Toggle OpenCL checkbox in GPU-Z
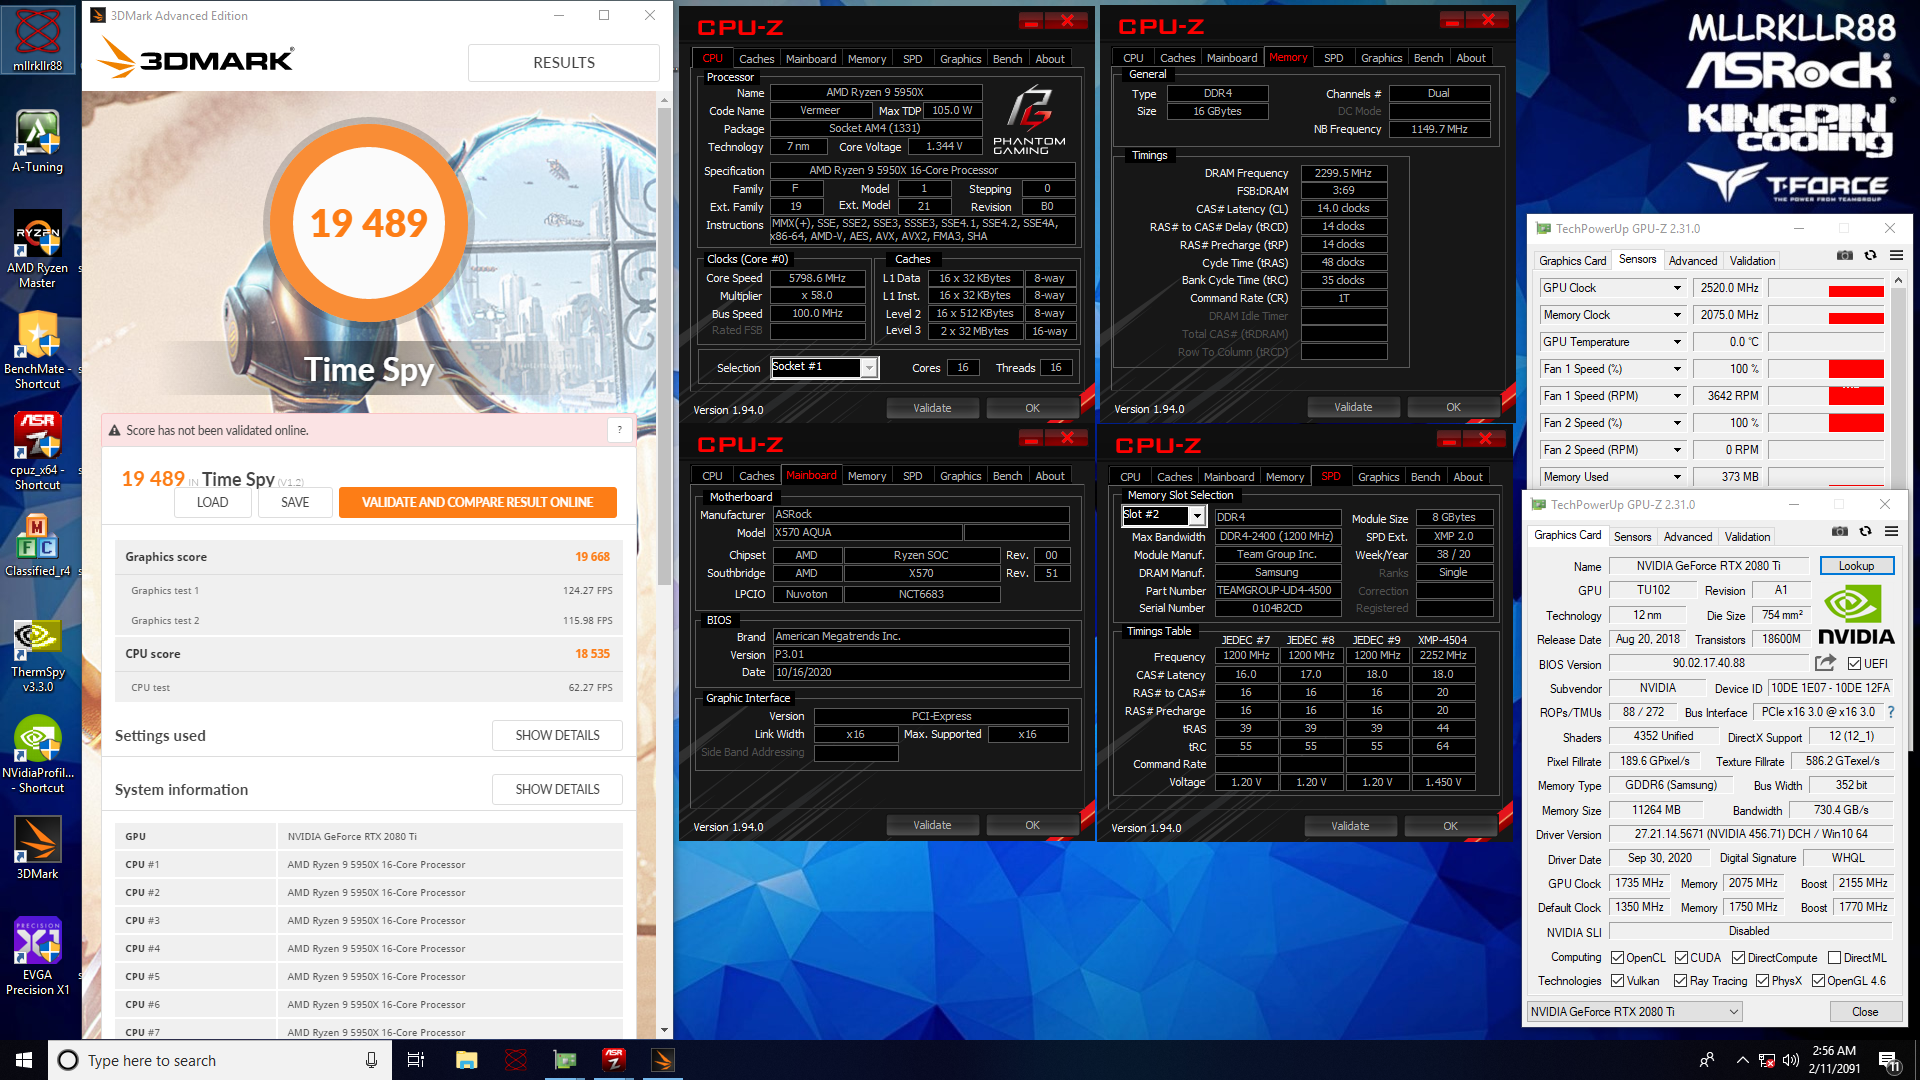The width and height of the screenshot is (1920, 1080). click(x=1618, y=958)
